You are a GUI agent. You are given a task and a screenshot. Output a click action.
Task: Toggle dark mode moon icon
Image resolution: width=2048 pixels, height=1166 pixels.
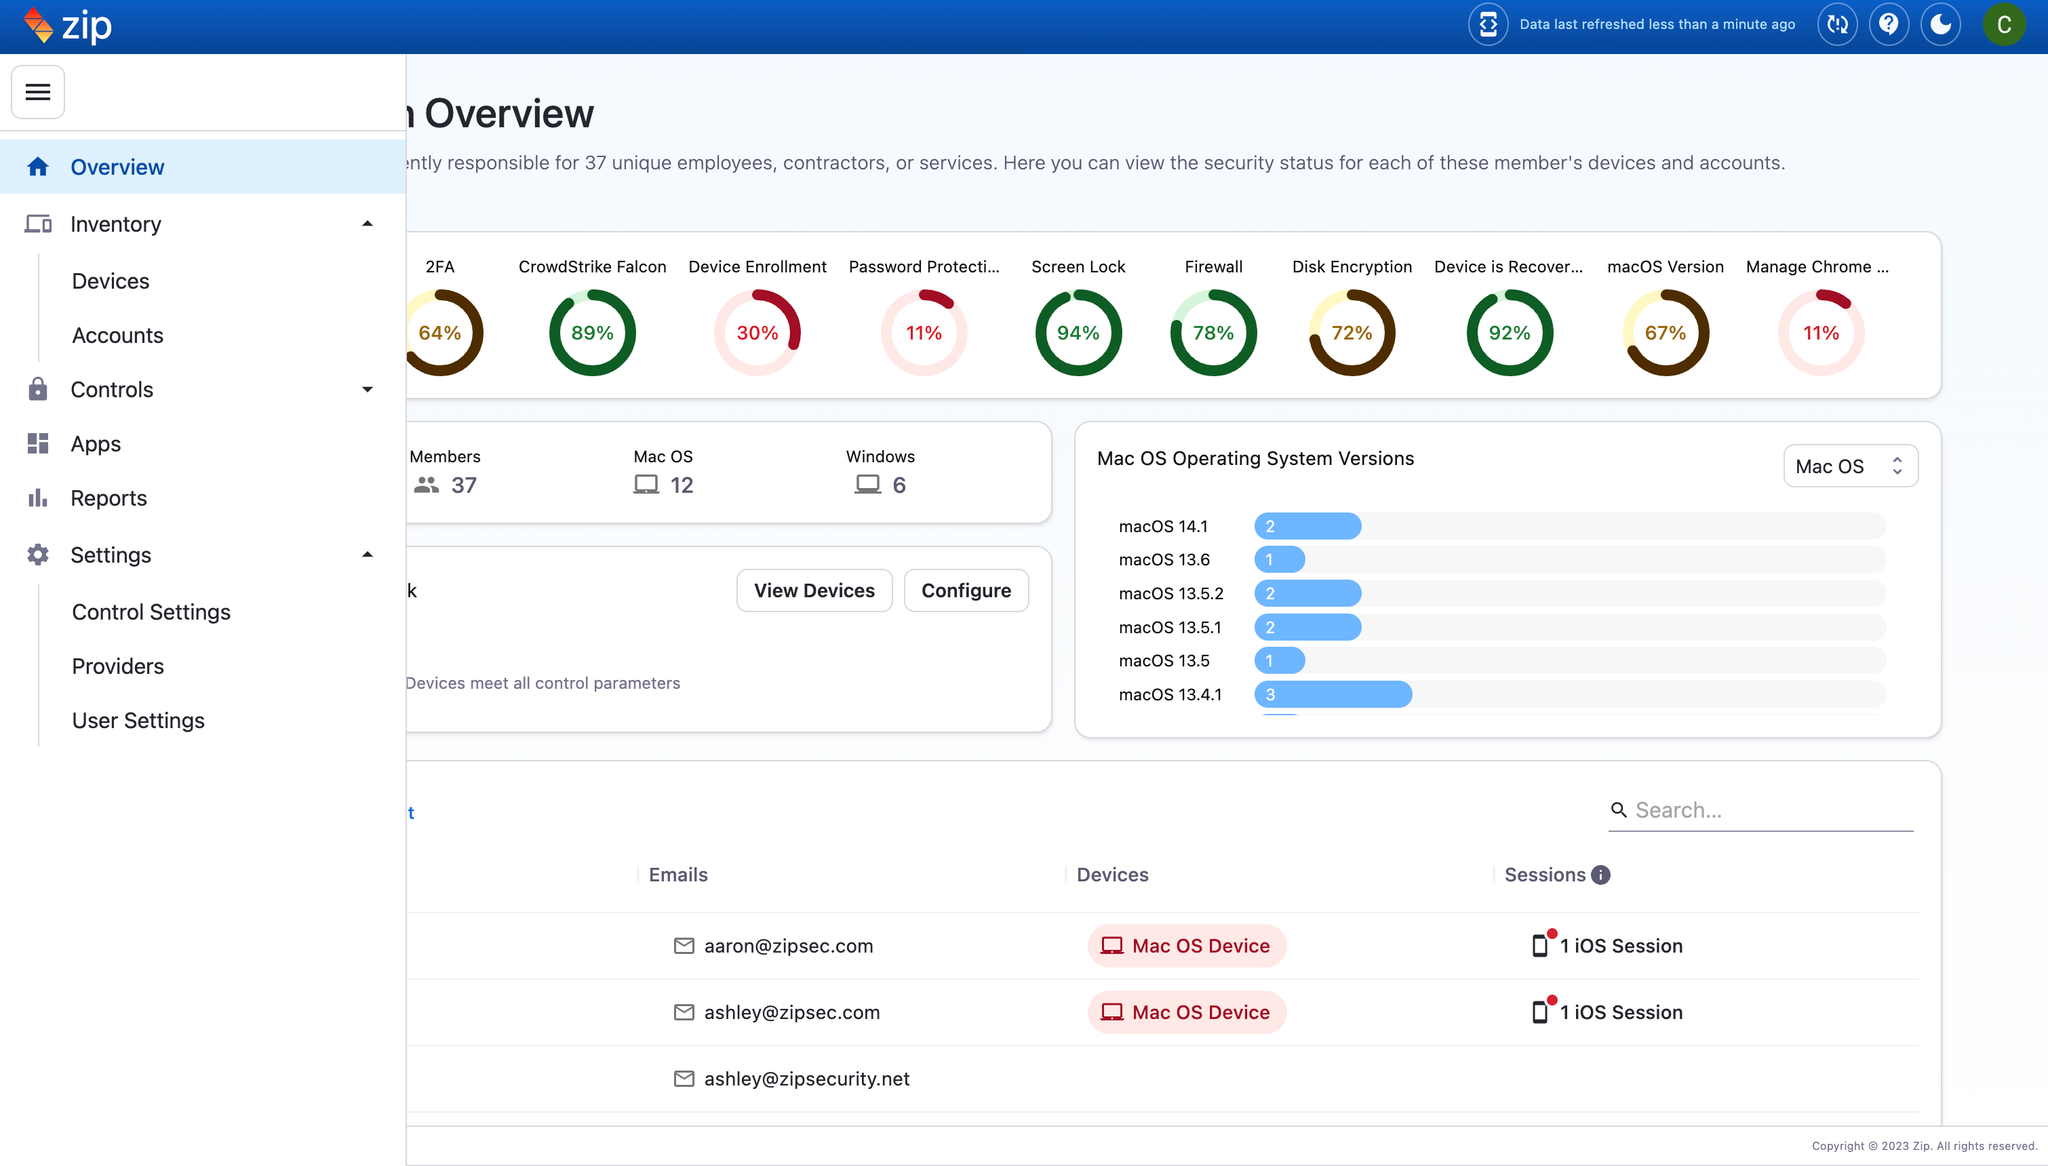1941,25
